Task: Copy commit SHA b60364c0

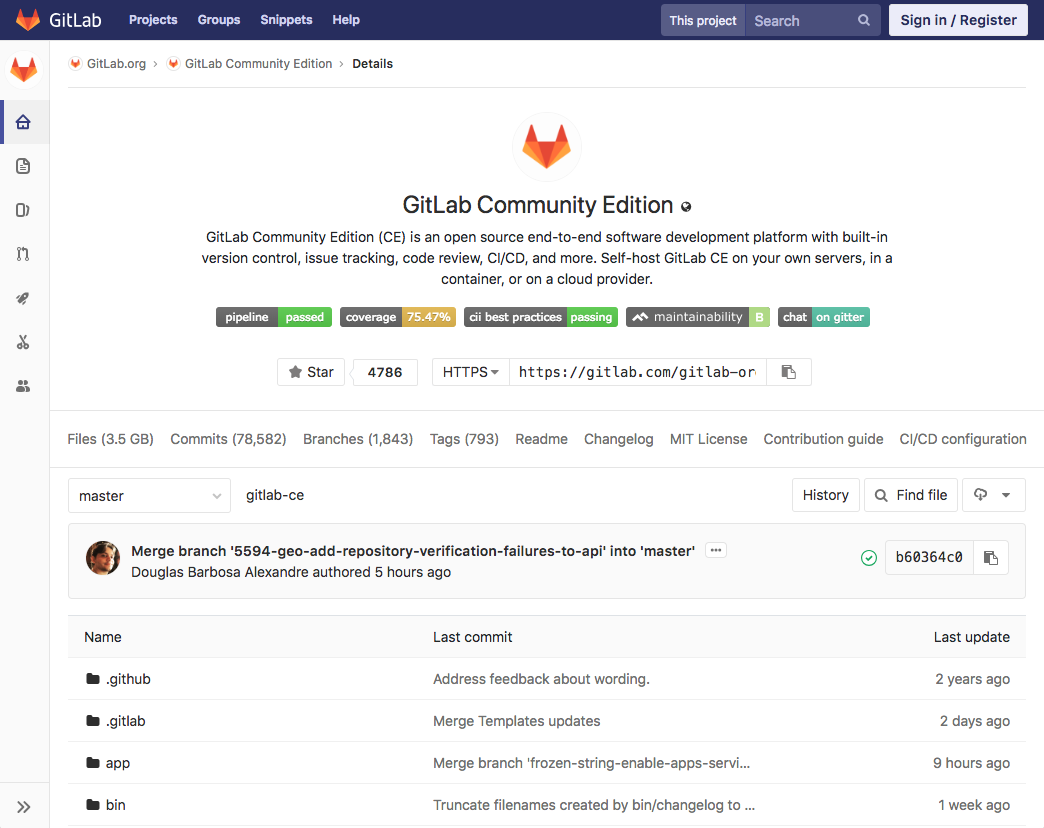Action: click(x=990, y=558)
